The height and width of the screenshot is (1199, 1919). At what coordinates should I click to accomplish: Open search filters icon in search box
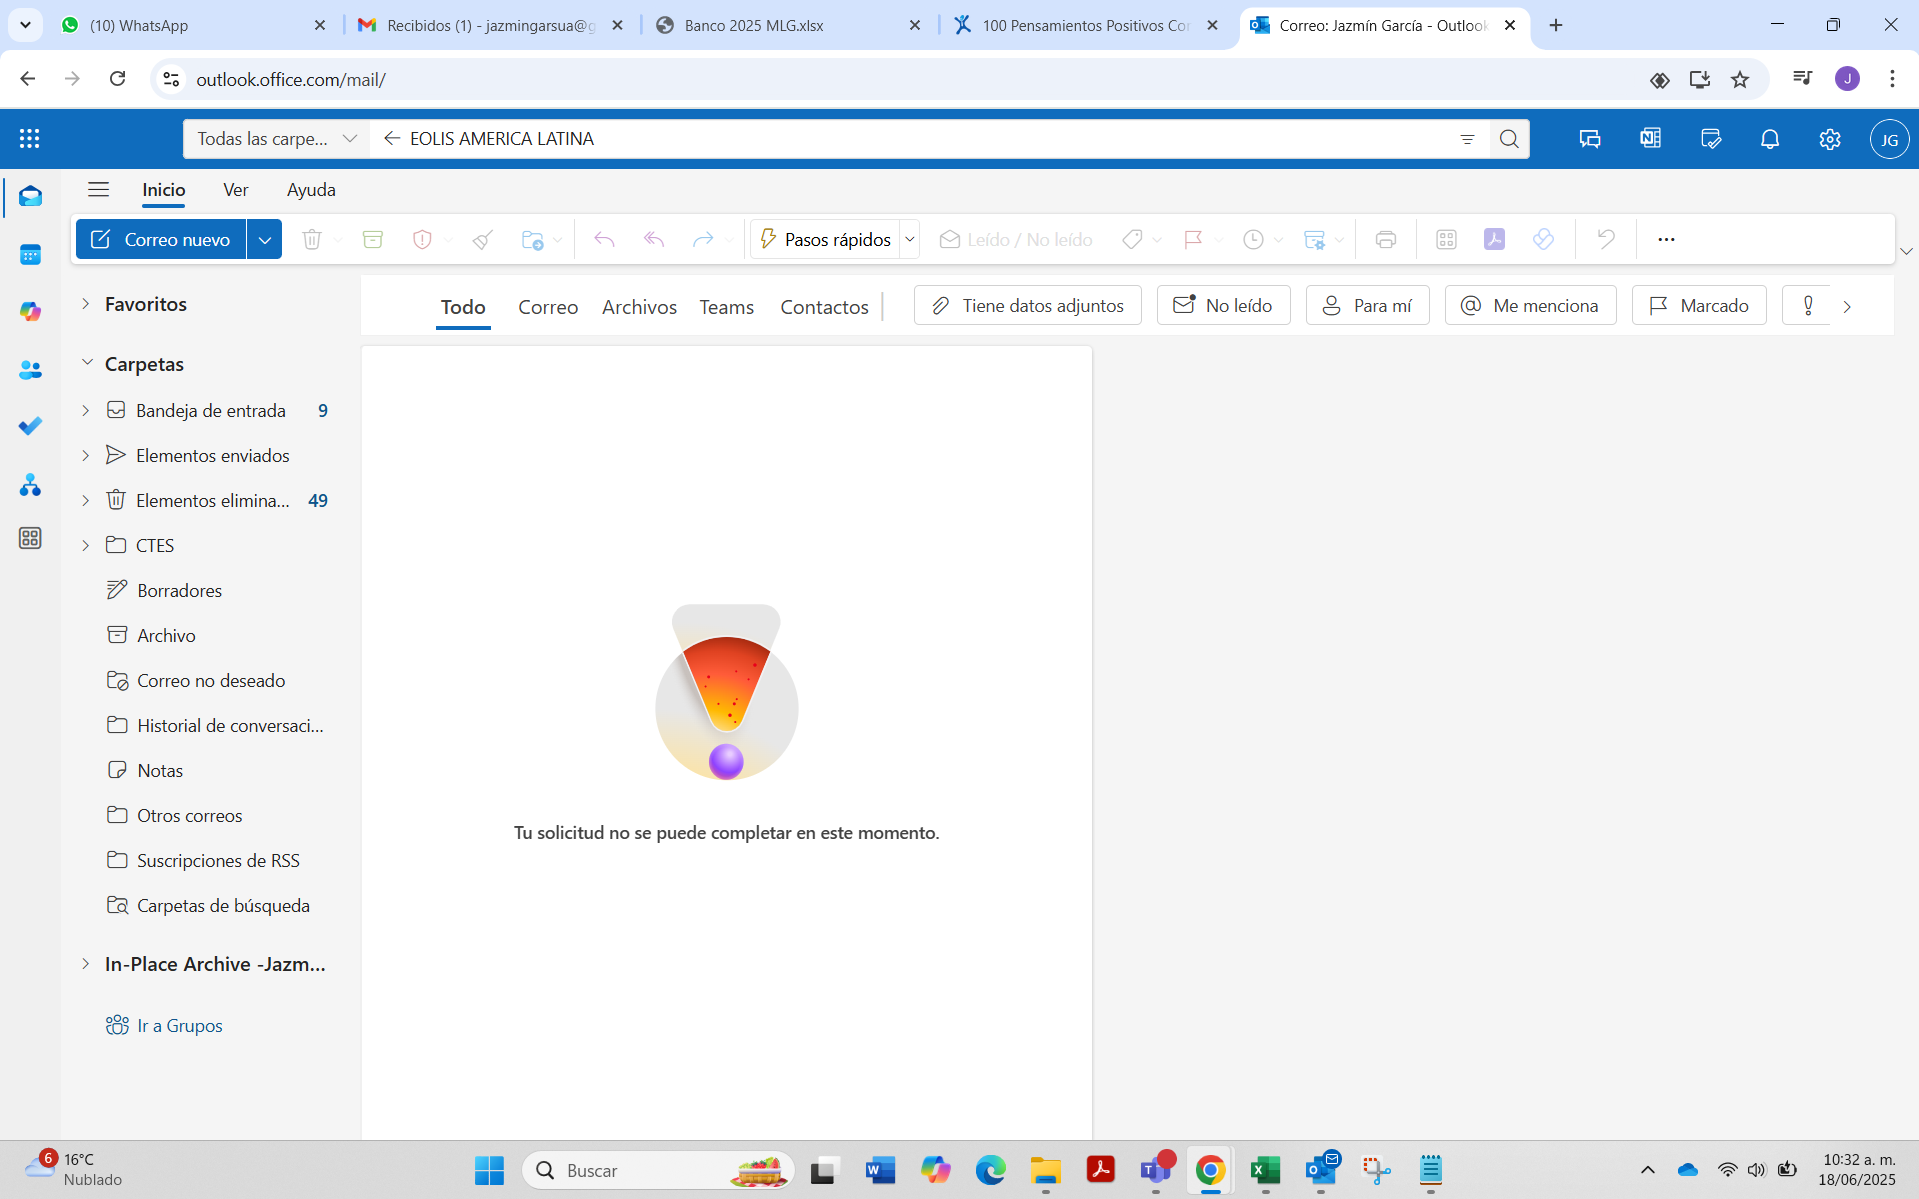click(1467, 139)
